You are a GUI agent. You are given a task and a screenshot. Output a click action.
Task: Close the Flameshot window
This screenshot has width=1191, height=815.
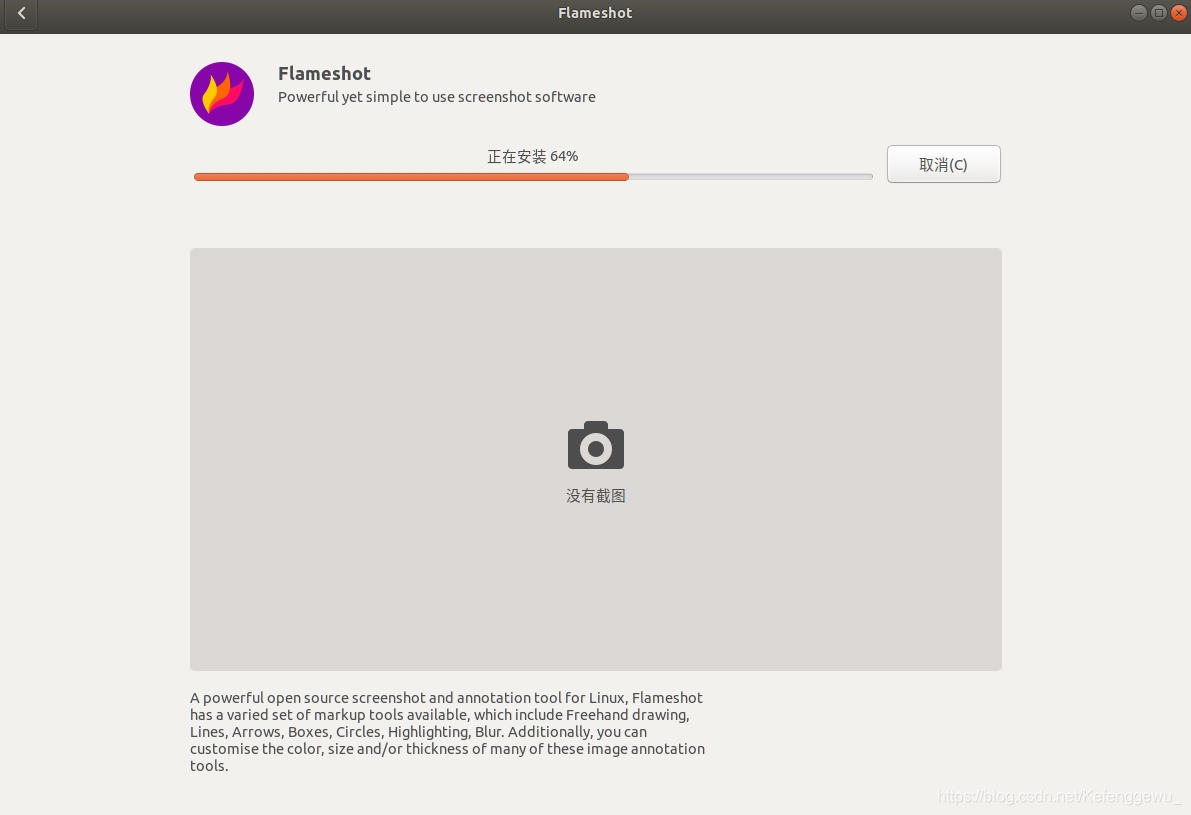(1179, 13)
